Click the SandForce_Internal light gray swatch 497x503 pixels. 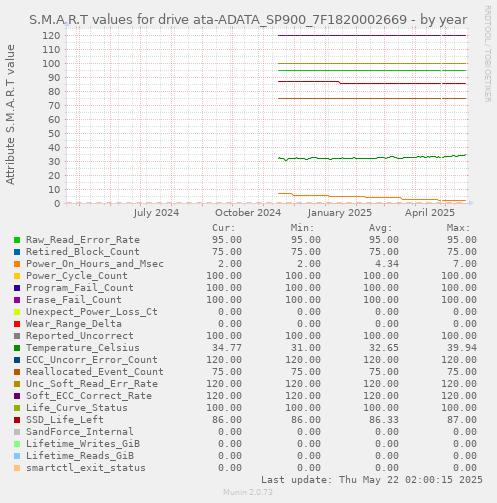[x=17, y=432]
